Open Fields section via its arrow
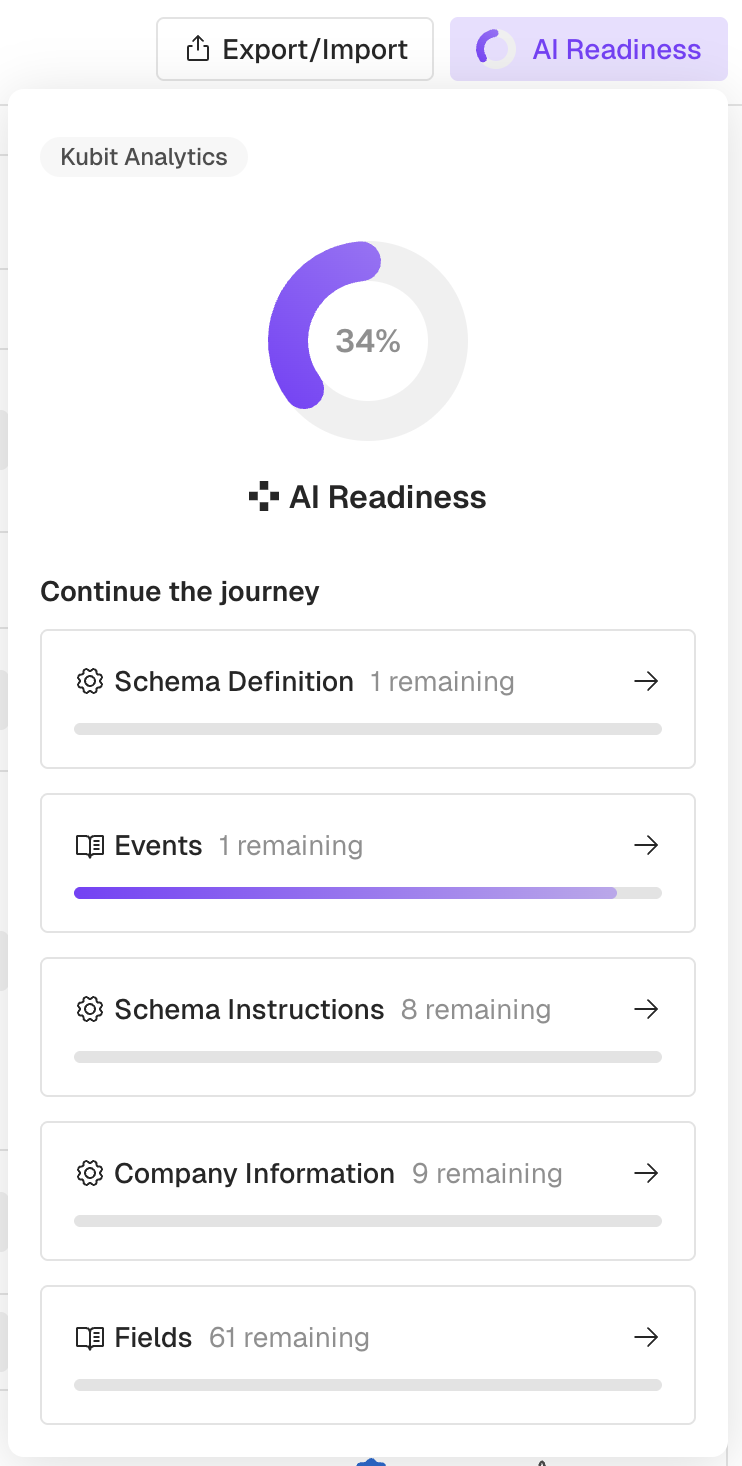Screen dimensions: 742x1466 [x=646, y=1338]
